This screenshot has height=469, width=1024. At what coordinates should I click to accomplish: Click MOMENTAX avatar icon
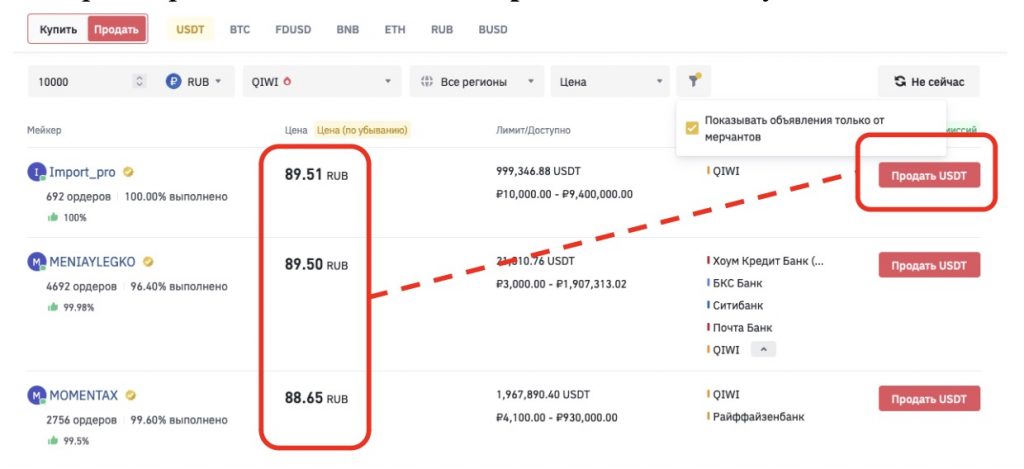37,395
